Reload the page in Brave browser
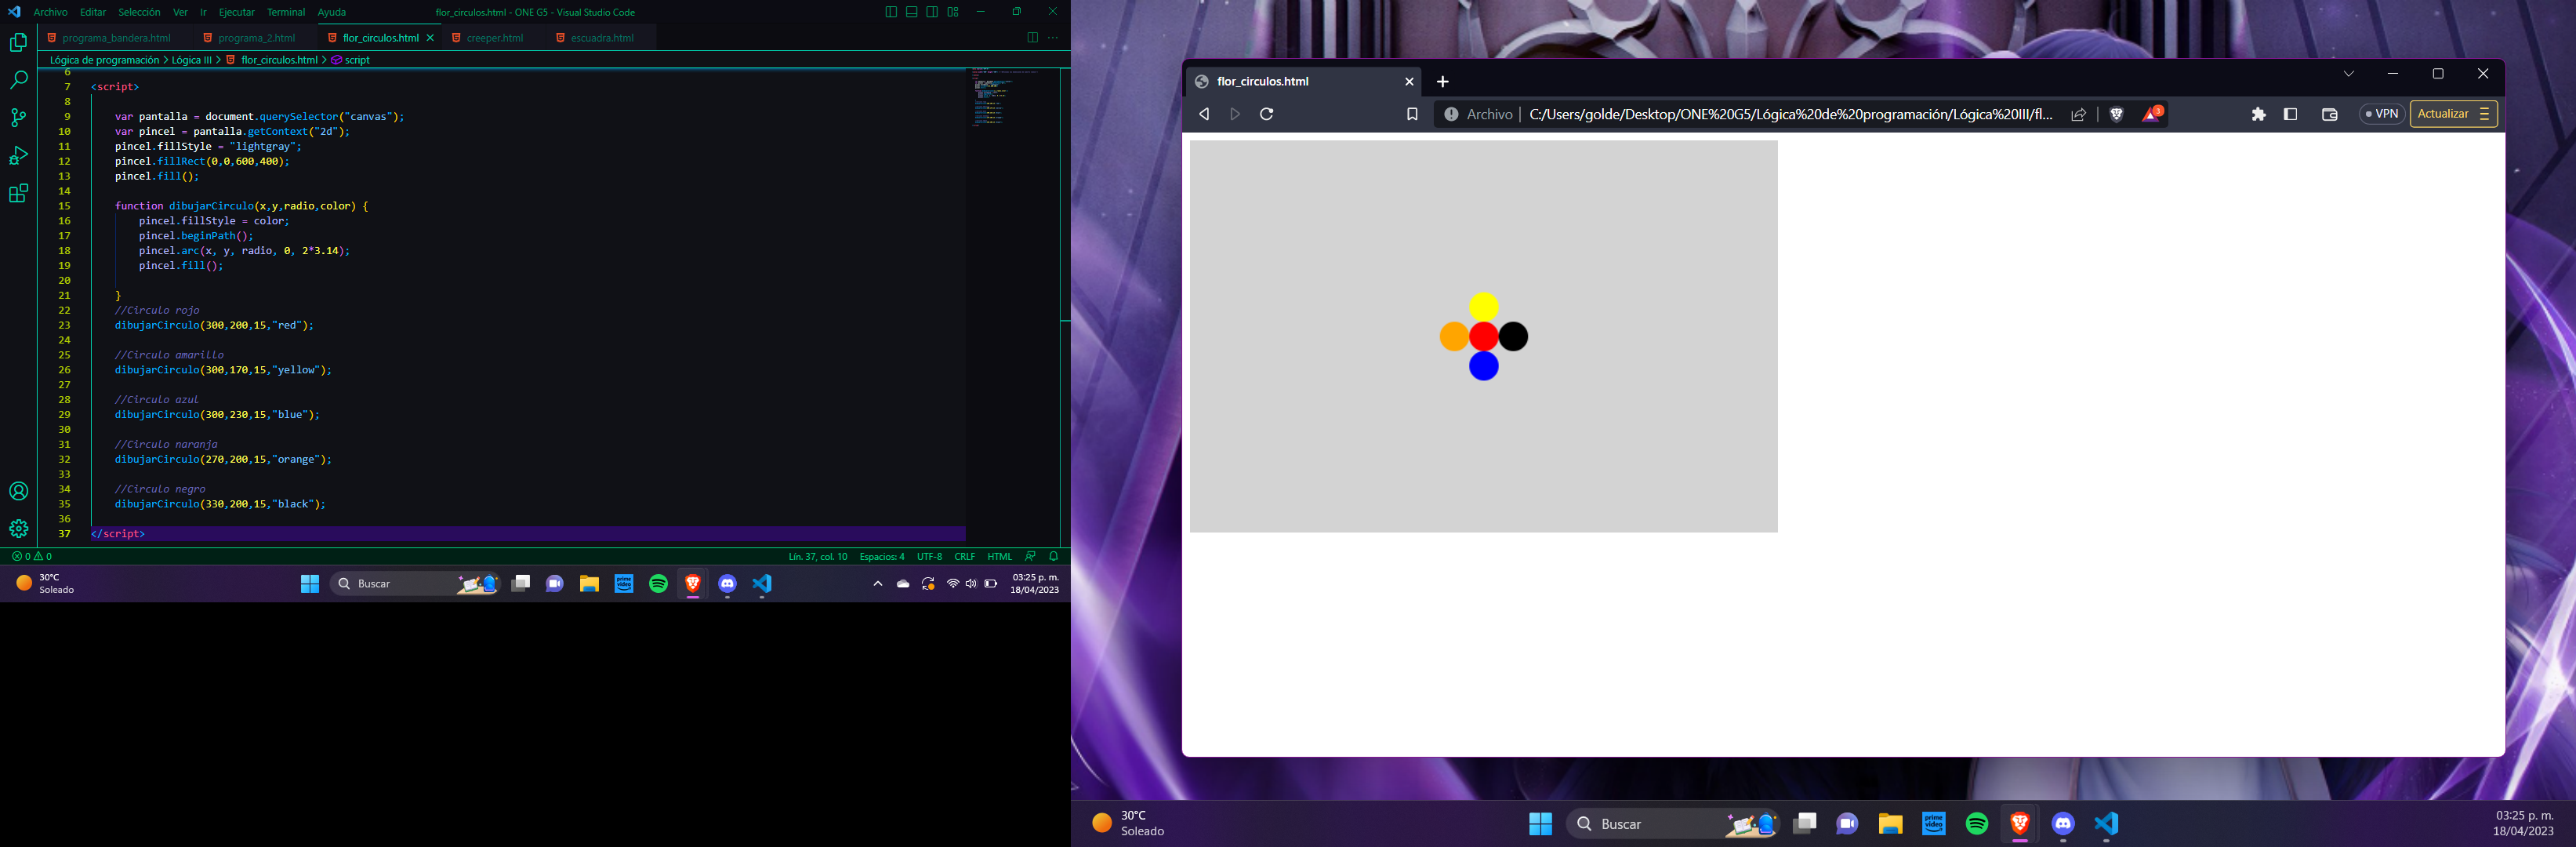The height and width of the screenshot is (847, 2576). [1266, 114]
